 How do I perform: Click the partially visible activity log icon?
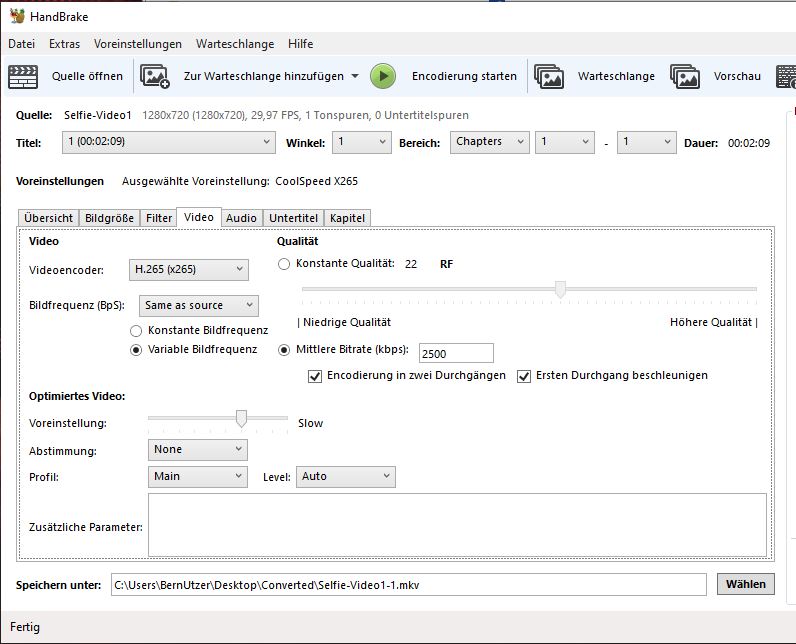pyautogui.click(x=786, y=77)
